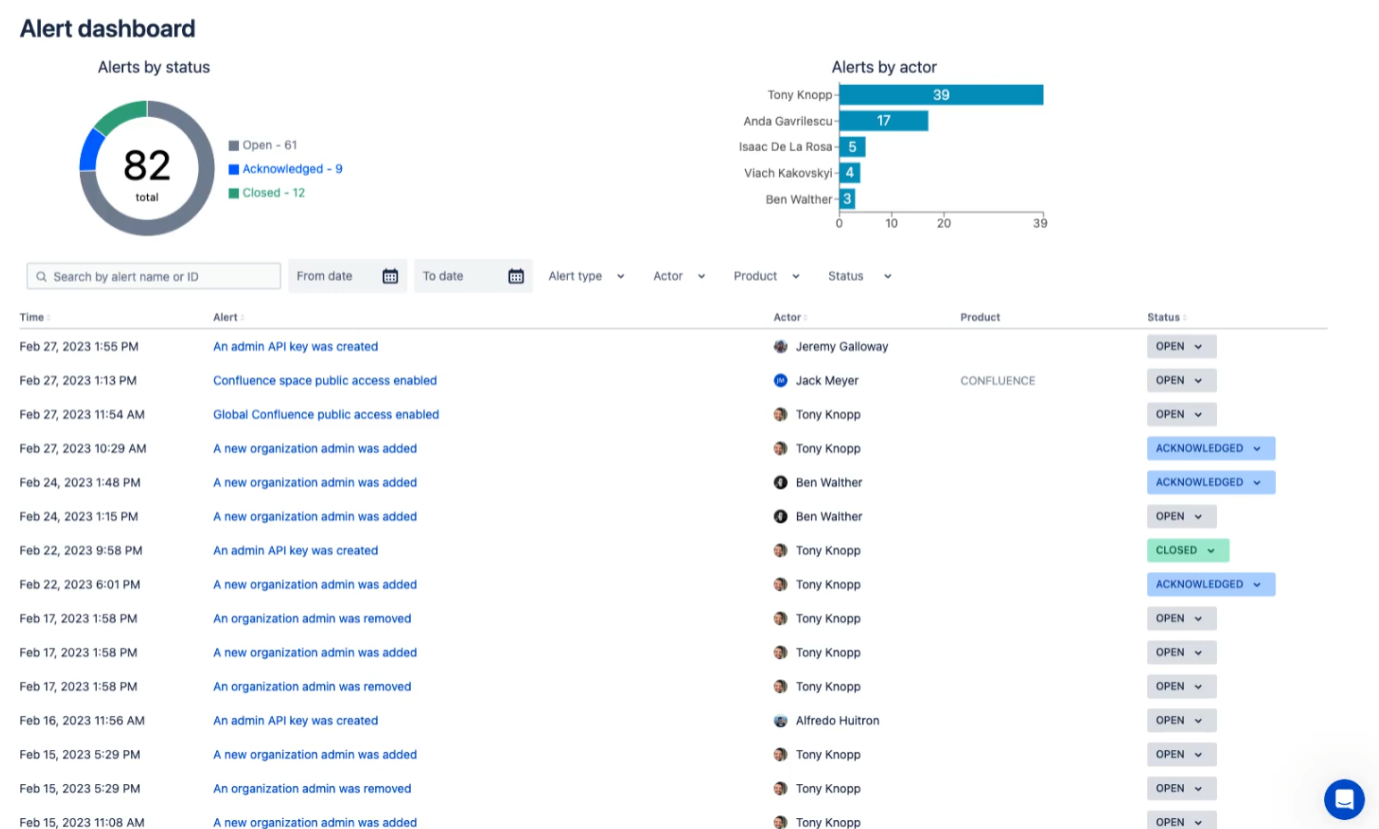Viewport: 1379px width, 829px height.
Task: Open the From date calendar icon
Action: pyautogui.click(x=390, y=276)
